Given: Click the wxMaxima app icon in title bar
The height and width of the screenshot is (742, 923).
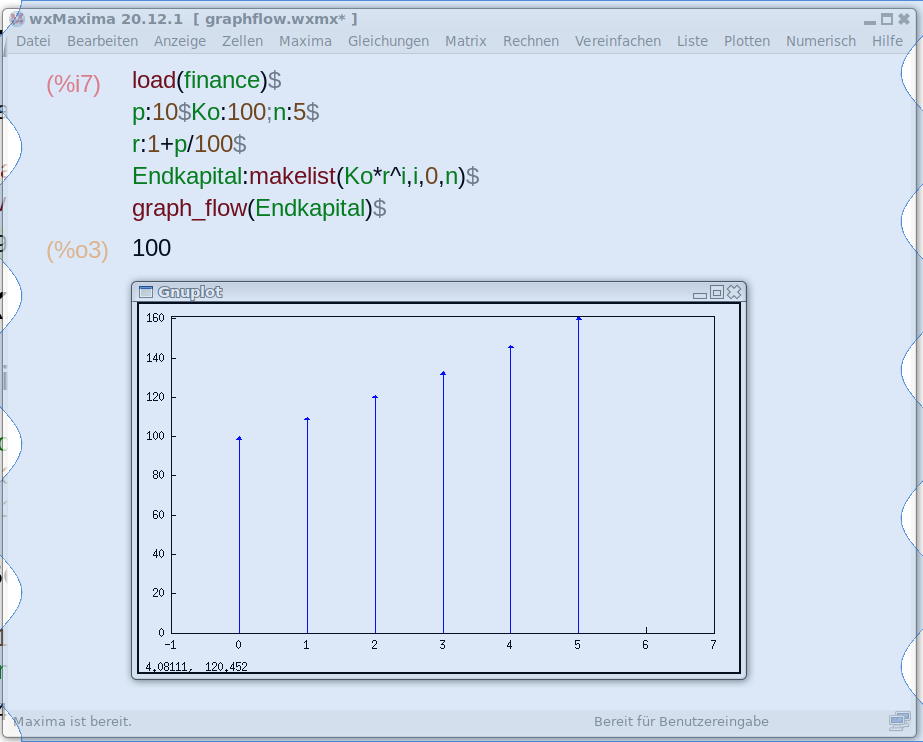Looking at the screenshot, I should coord(17,19).
